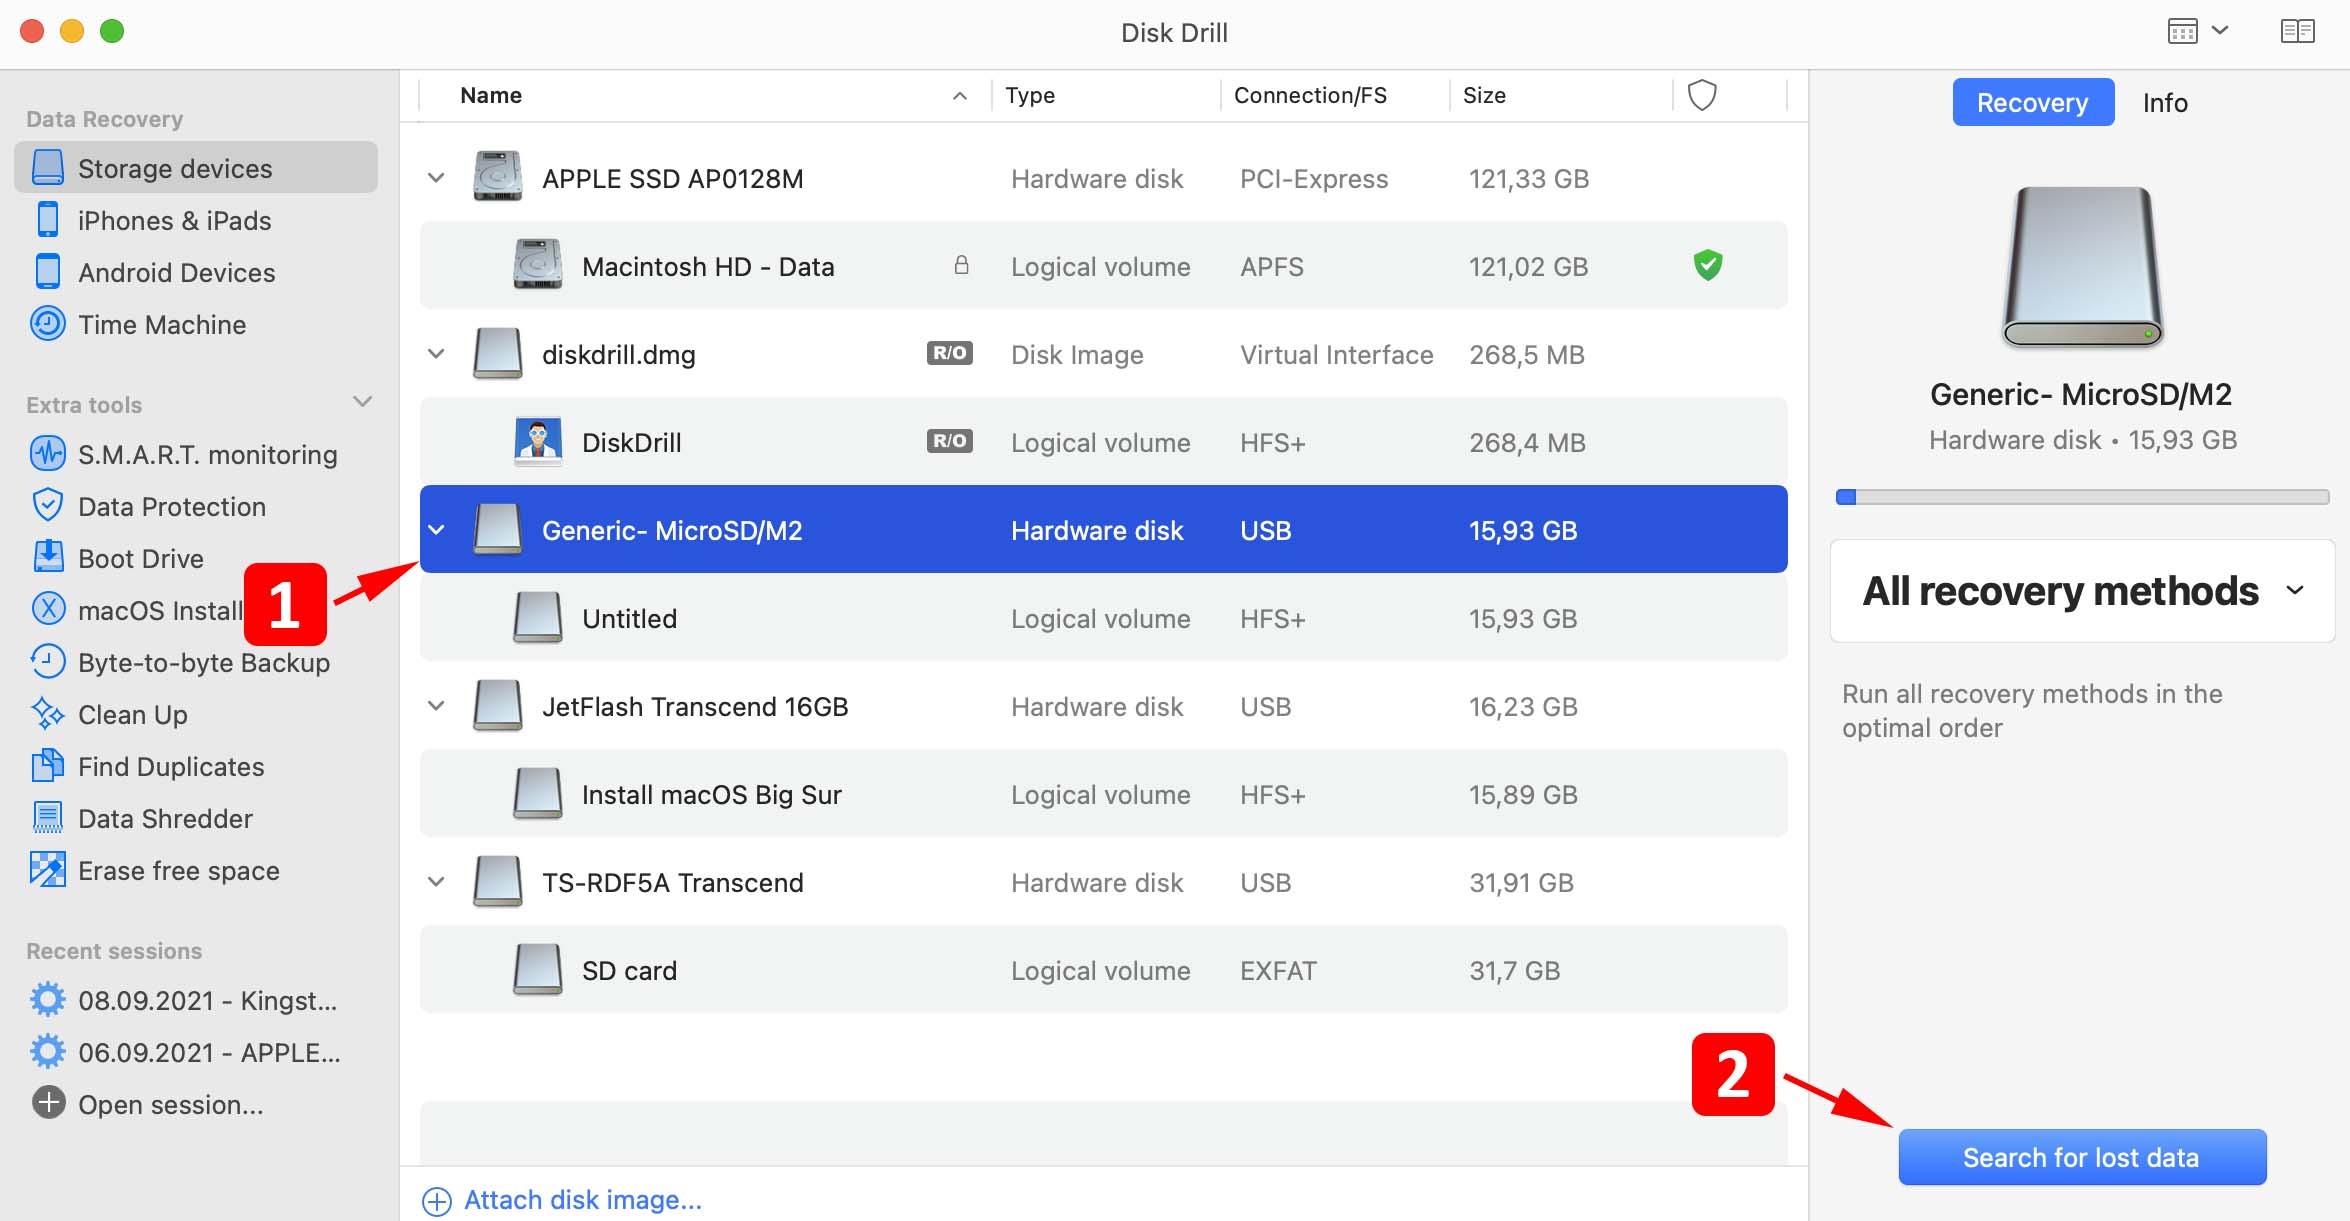Open the Data Shredder icon
Viewport: 2350px width, 1221px height.
pyautogui.click(x=47, y=818)
